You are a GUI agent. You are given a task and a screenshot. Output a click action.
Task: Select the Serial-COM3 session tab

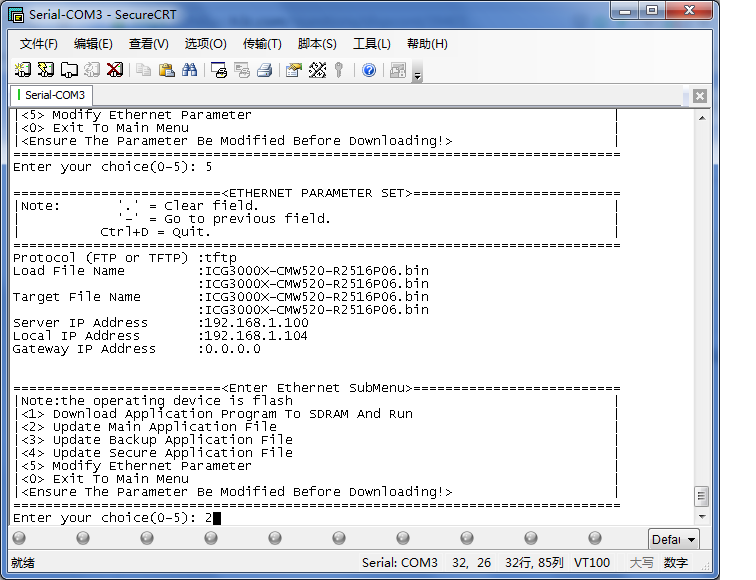point(51,95)
